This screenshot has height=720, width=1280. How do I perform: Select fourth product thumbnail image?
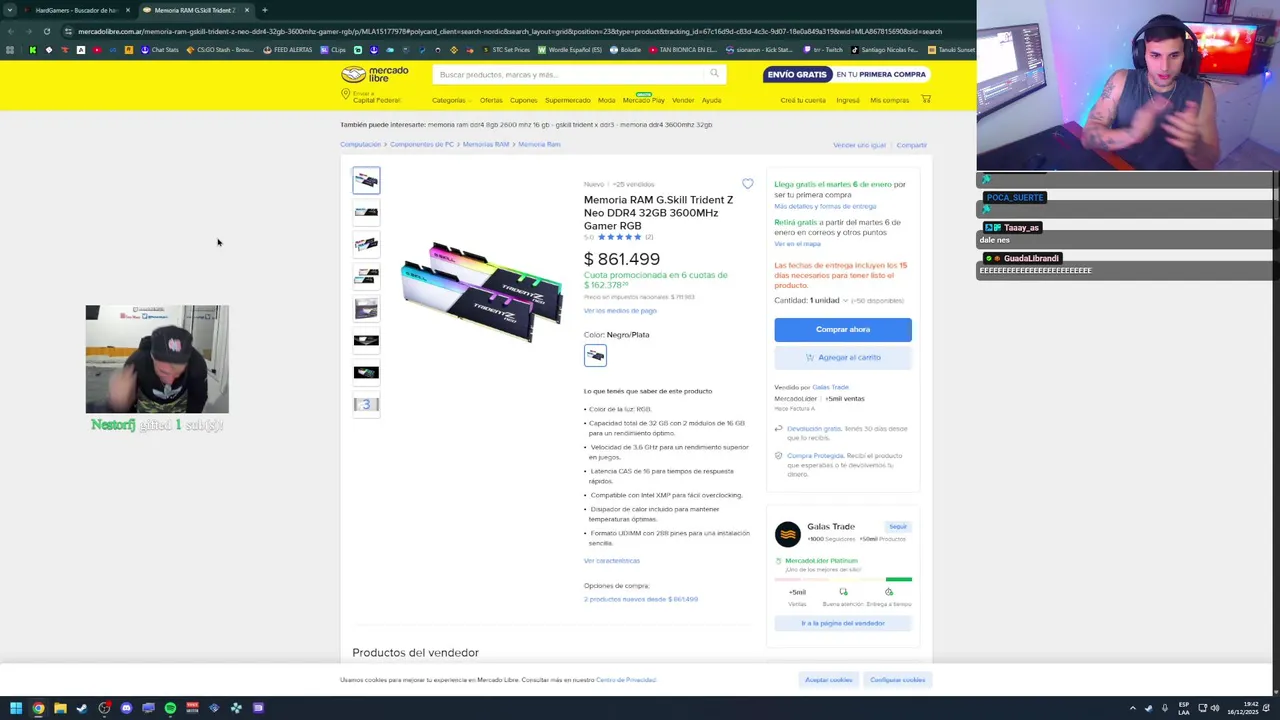(x=366, y=276)
